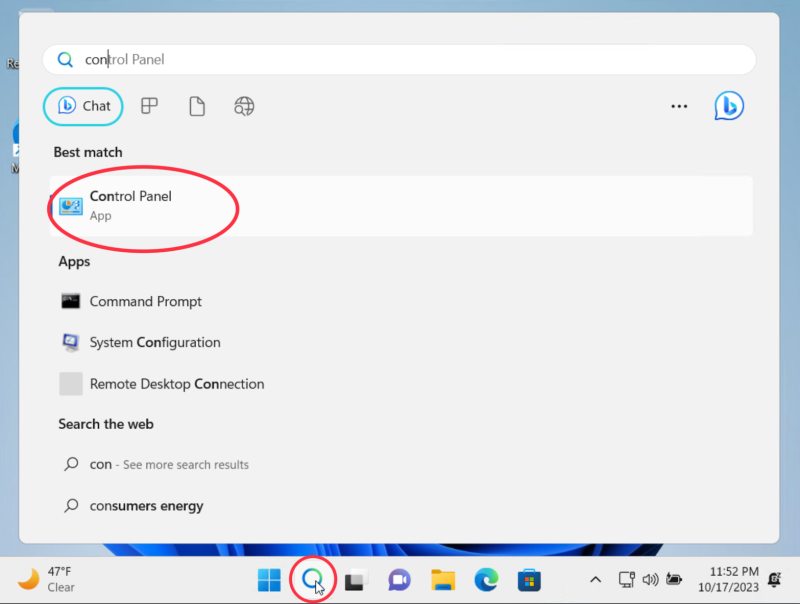The width and height of the screenshot is (800, 604).
Task: Open search suggestion for consumers energy
Action: point(146,506)
